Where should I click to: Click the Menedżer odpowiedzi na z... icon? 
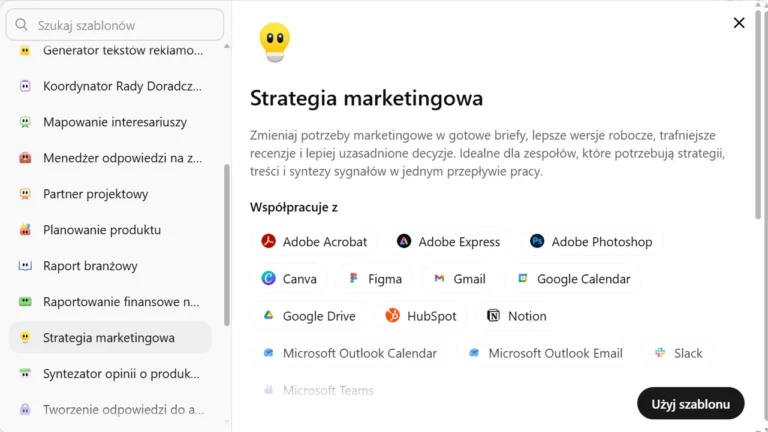coord(25,158)
